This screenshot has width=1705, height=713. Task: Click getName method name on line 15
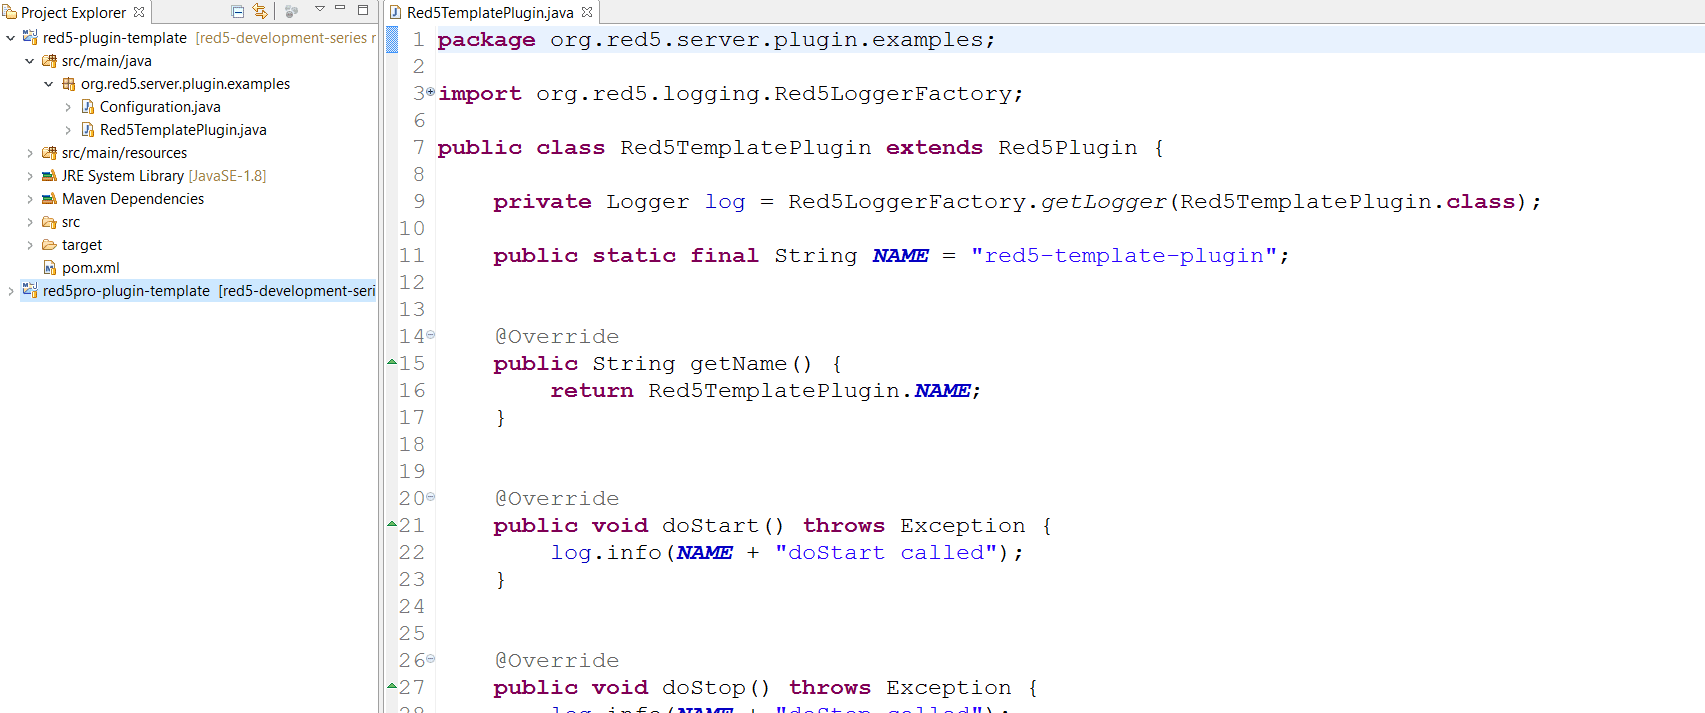coord(738,364)
